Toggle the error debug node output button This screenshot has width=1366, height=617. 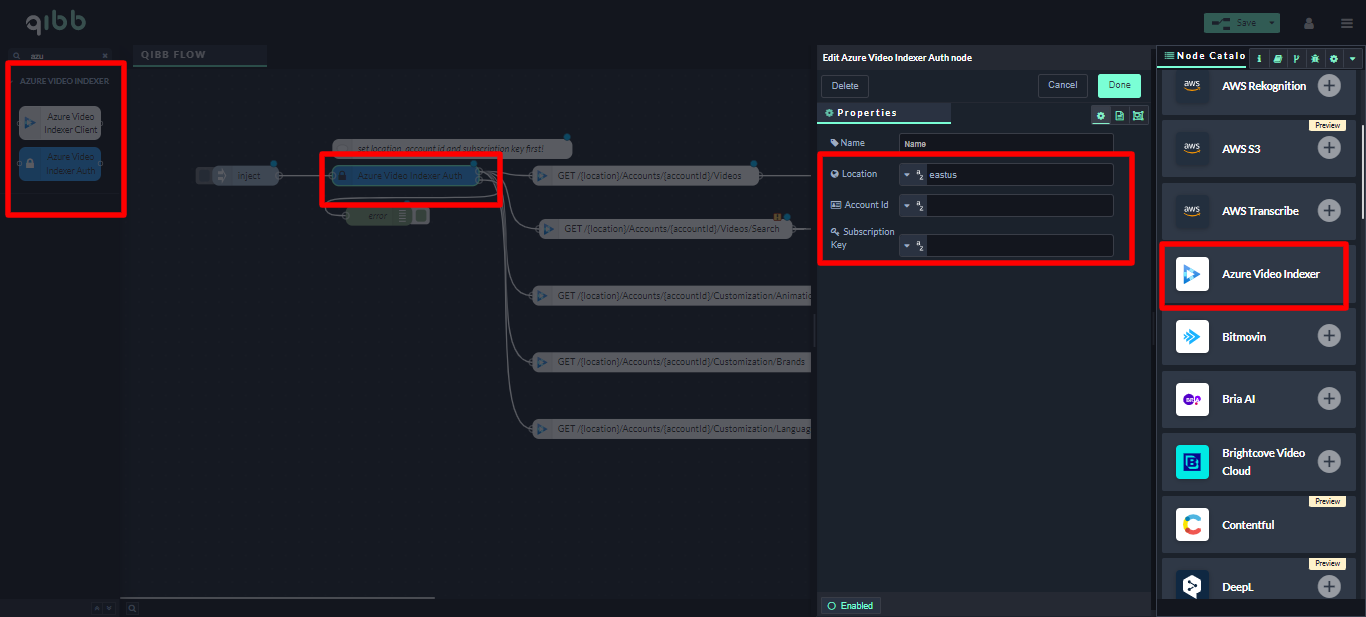pyautogui.click(x=422, y=215)
